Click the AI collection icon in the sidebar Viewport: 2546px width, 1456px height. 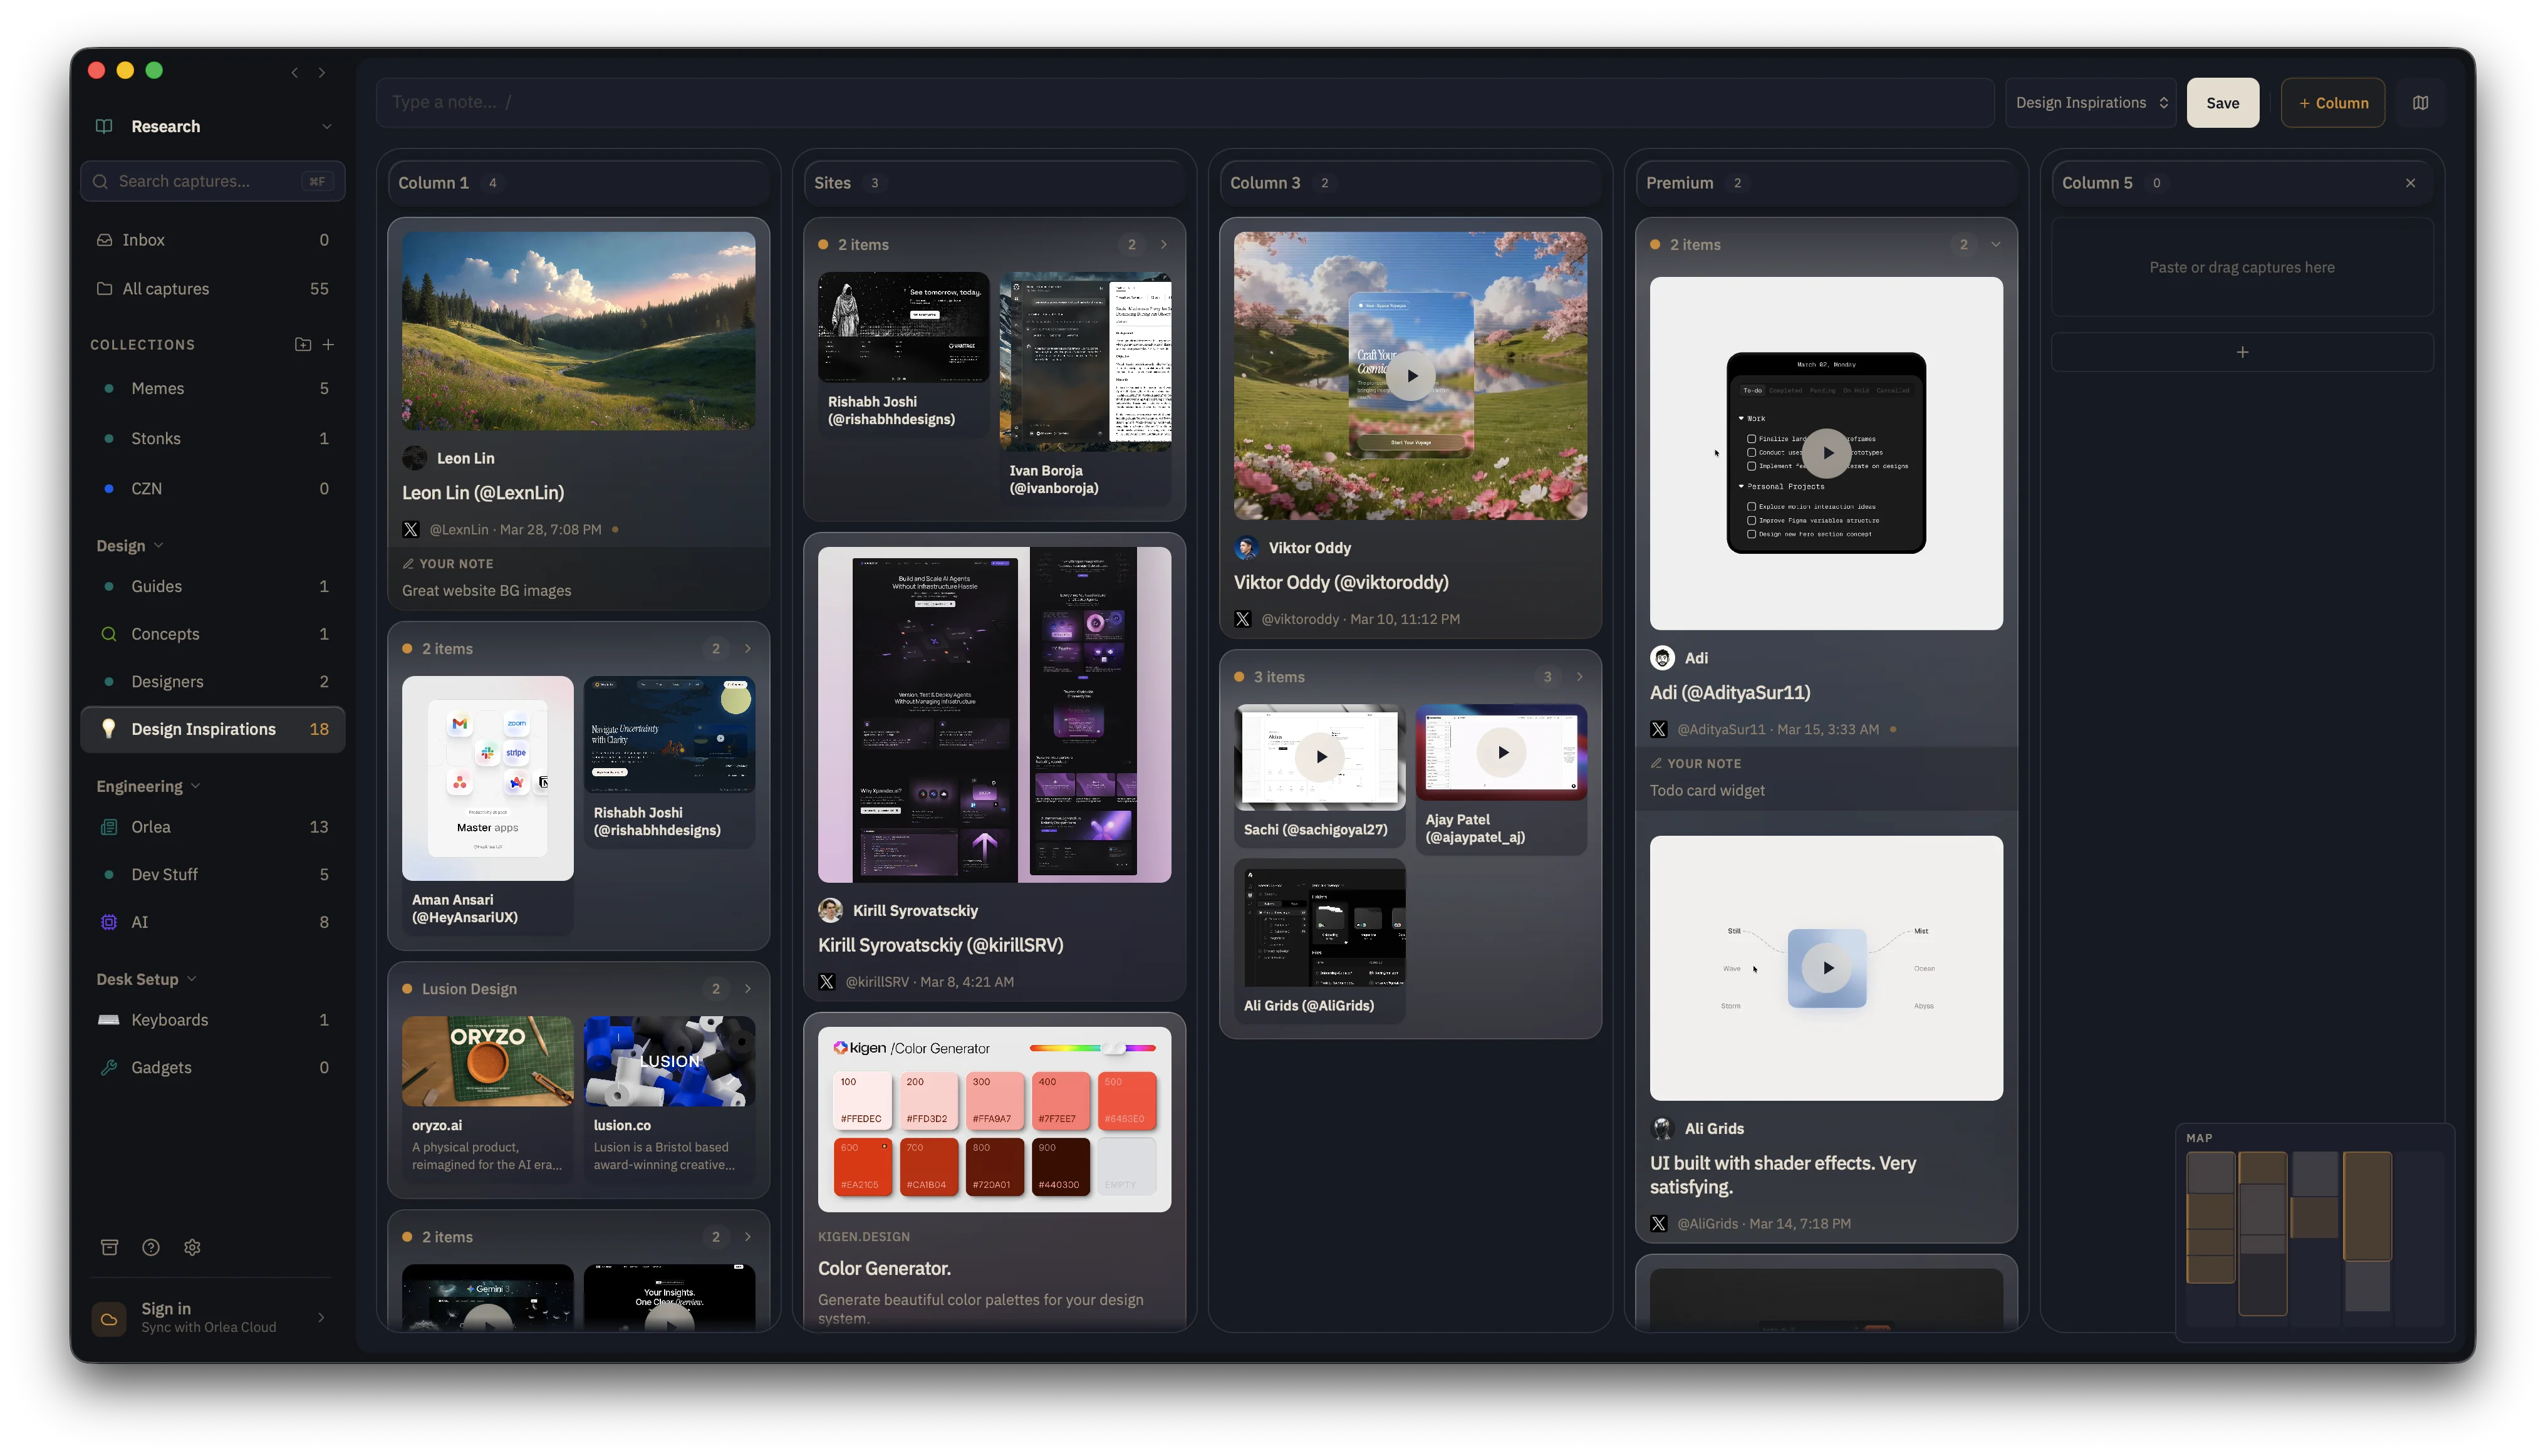(109, 922)
